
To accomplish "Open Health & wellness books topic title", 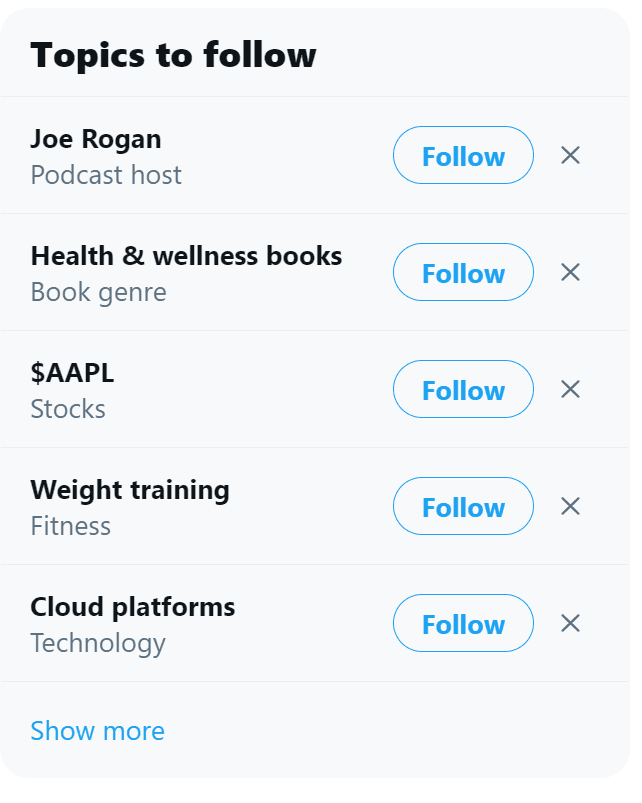I will pyautogui.click(x=186, y=256).
